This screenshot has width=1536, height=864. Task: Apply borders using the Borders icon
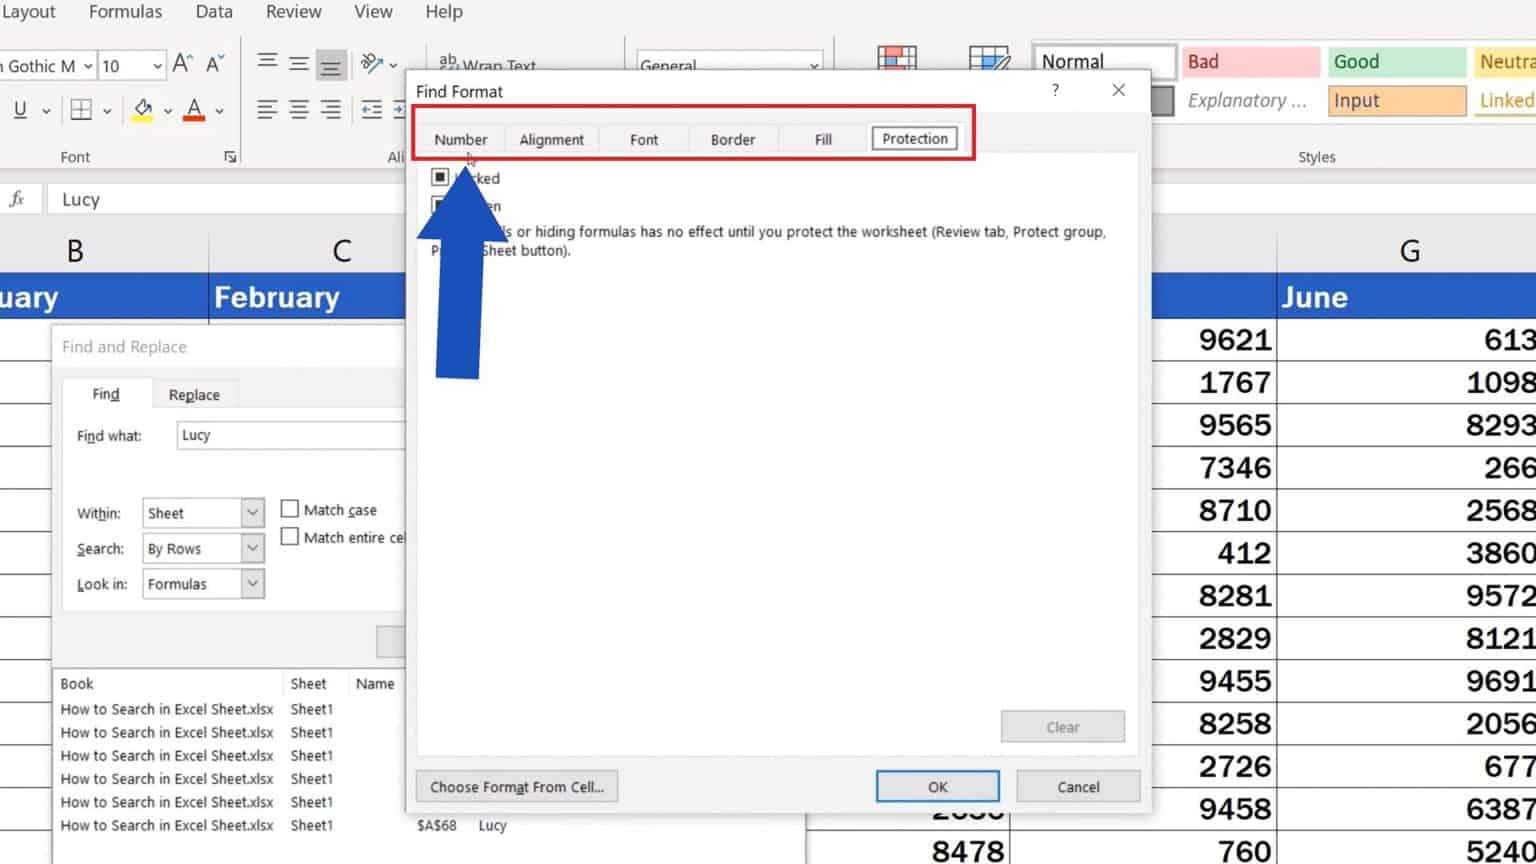tap(82, 110)
